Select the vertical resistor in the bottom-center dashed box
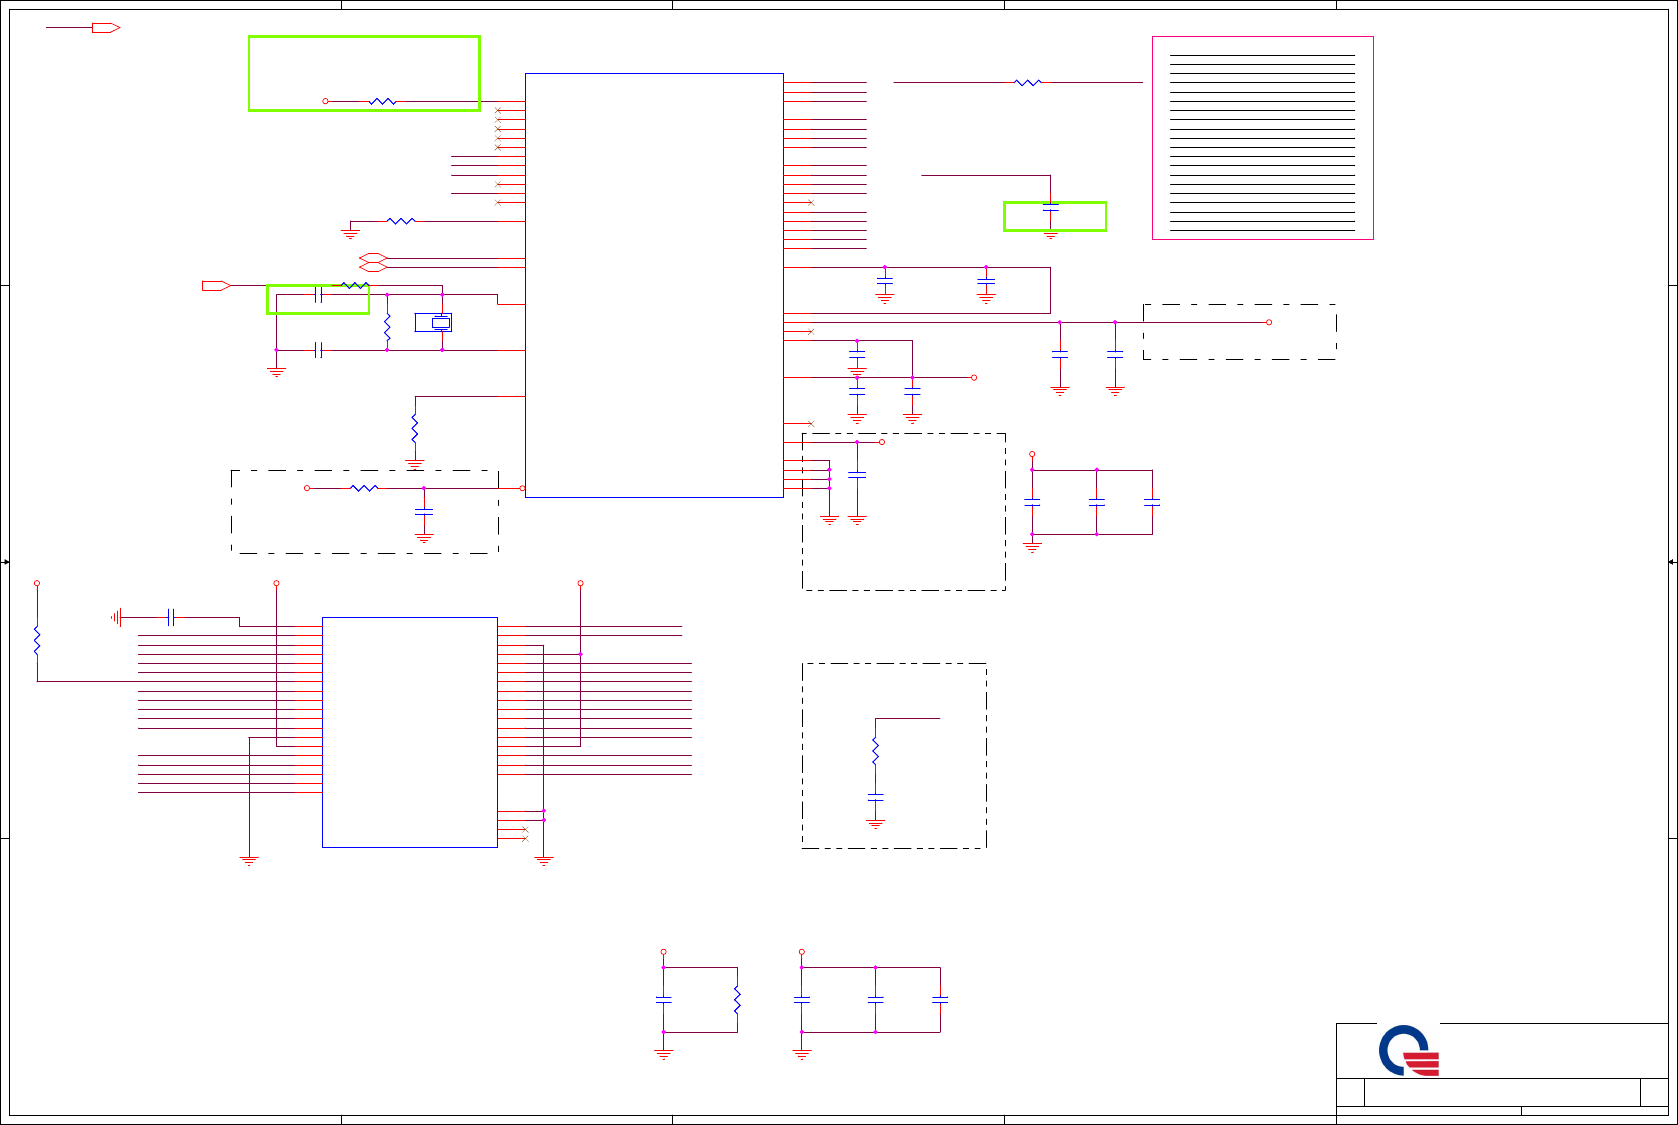 (875, 751)
